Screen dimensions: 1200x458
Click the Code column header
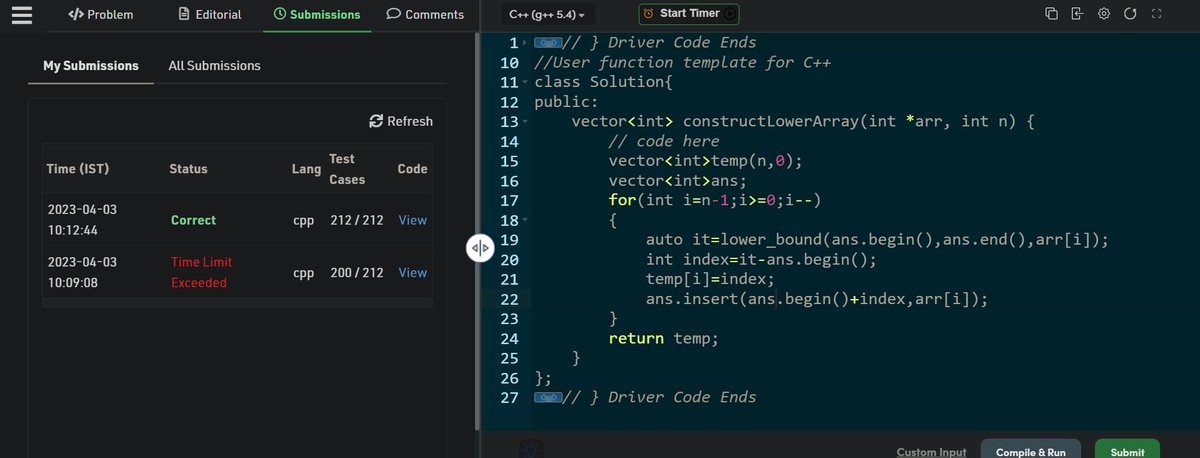point(412,169)
